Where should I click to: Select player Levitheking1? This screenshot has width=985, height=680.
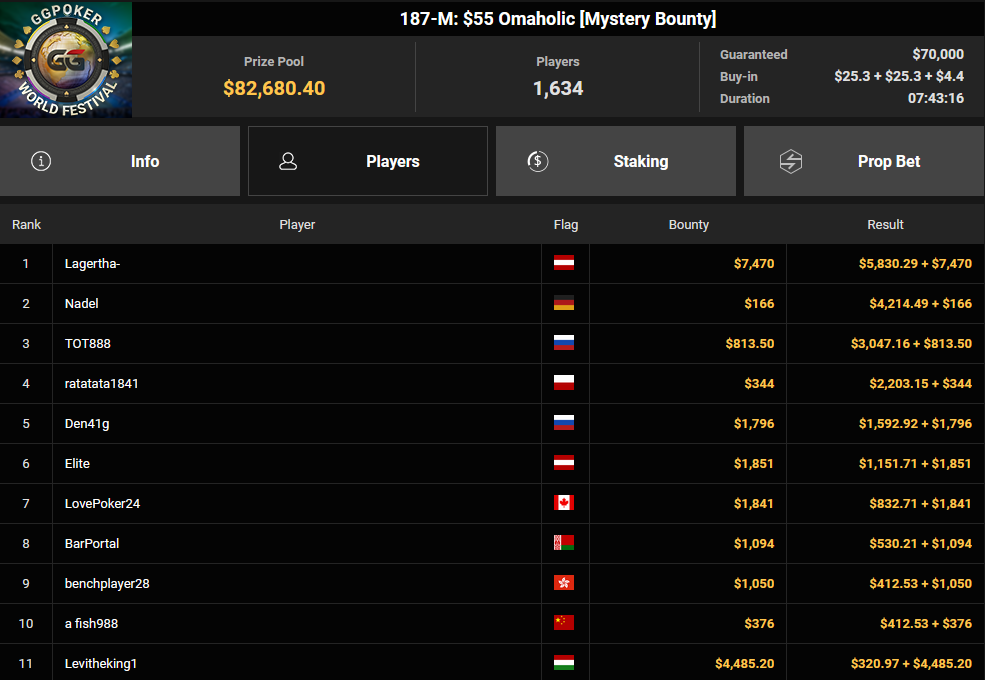click(101, 664)
